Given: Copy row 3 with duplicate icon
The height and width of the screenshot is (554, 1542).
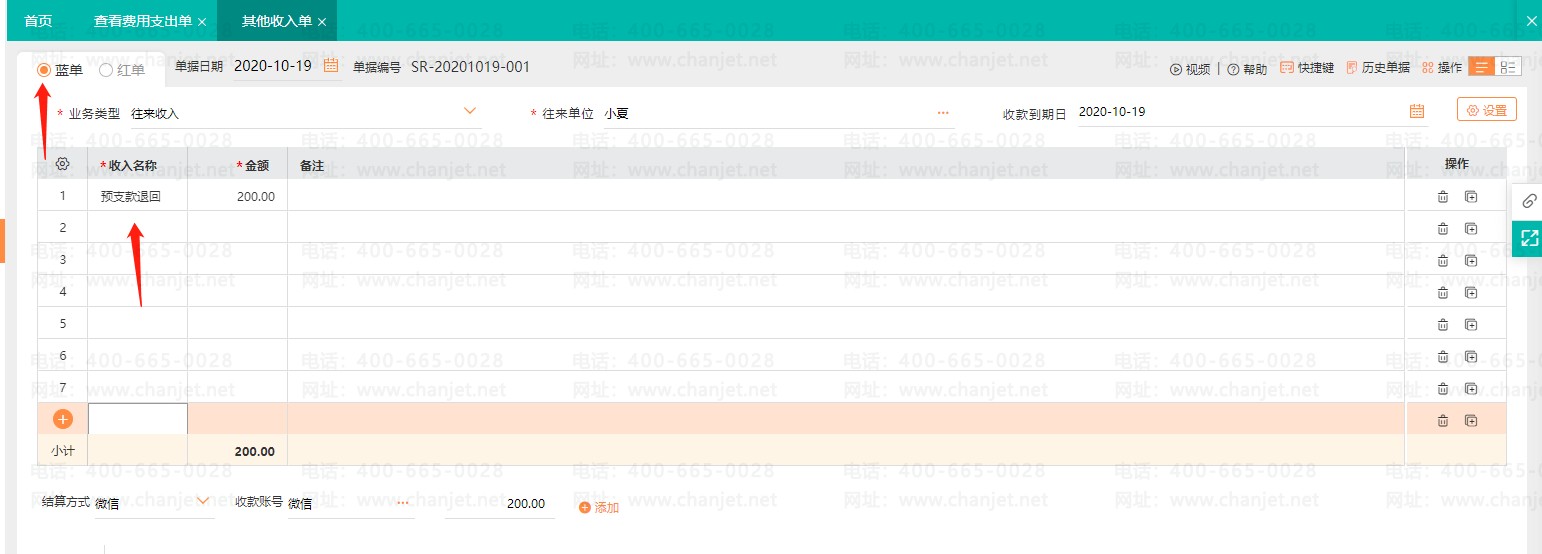Looking at the screenshot, I should pyautogui.click(x=1471, y=260).
